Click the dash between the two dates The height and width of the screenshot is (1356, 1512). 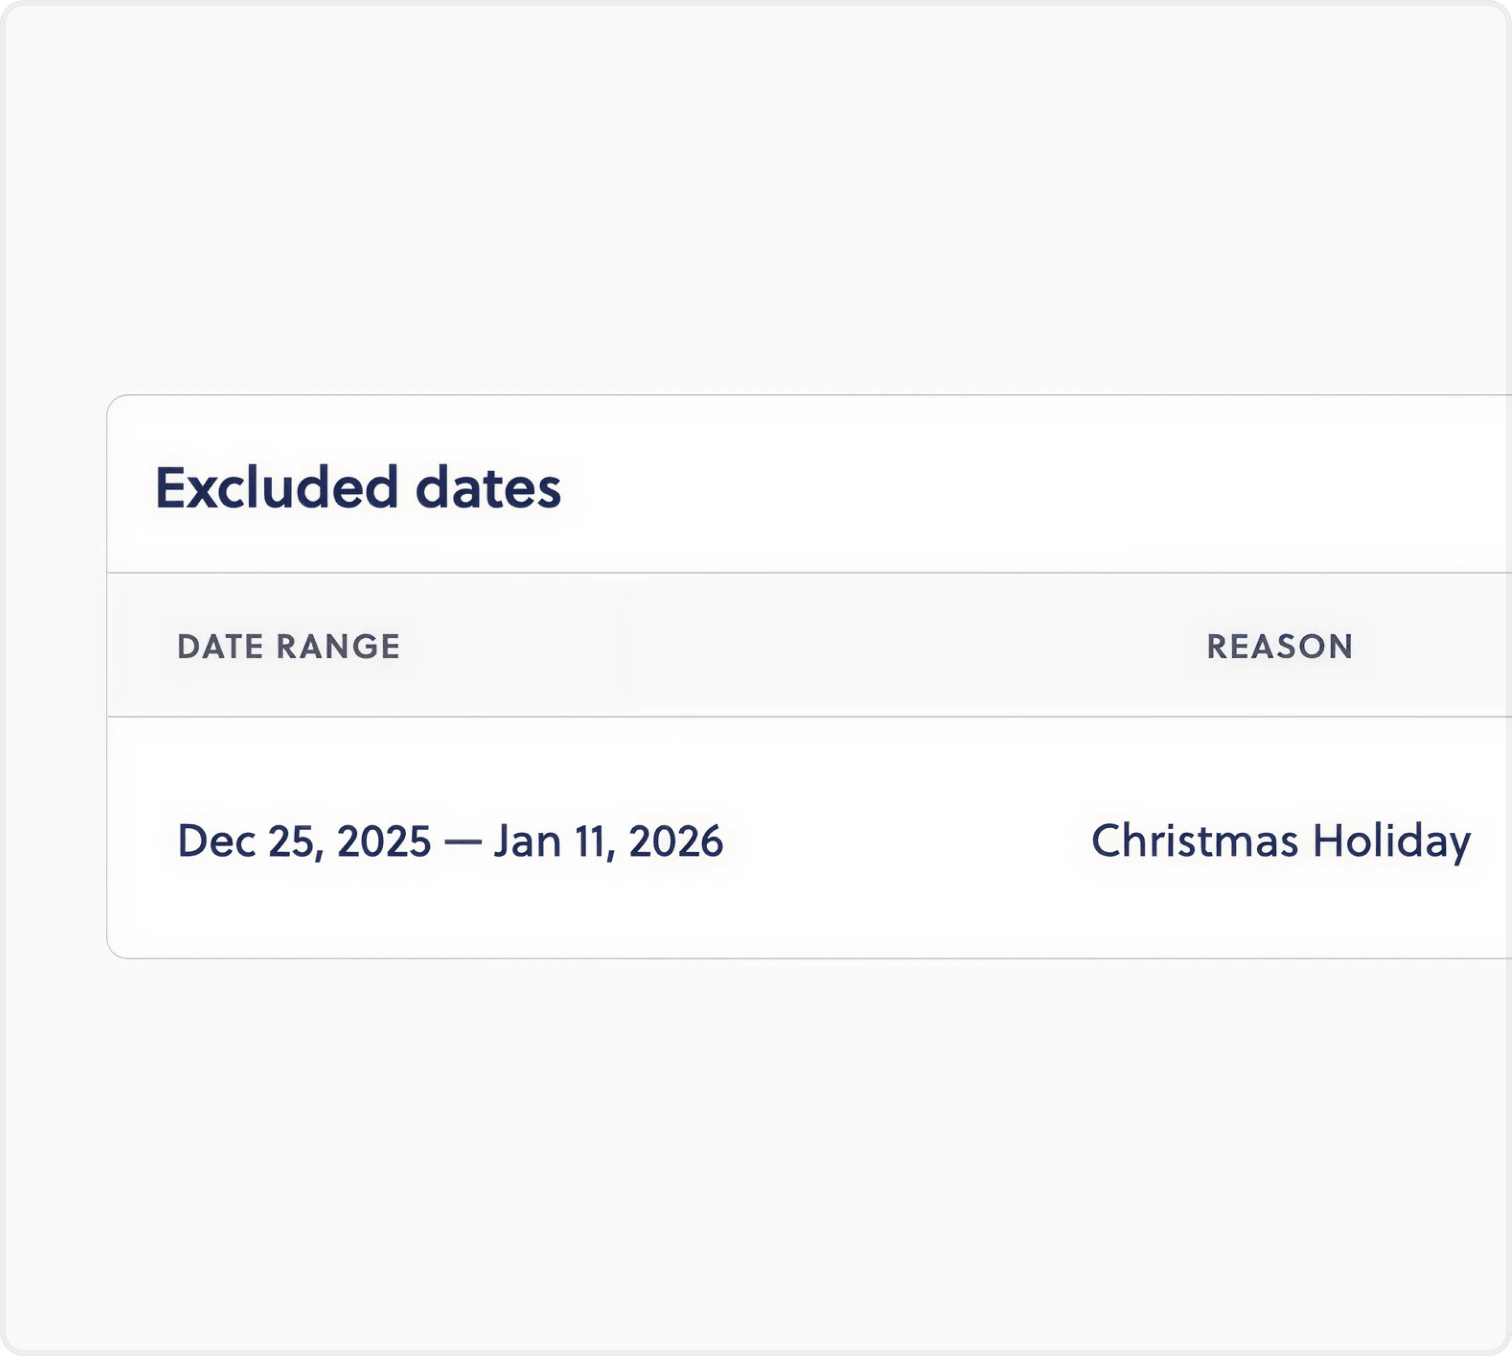coord(462,842)
